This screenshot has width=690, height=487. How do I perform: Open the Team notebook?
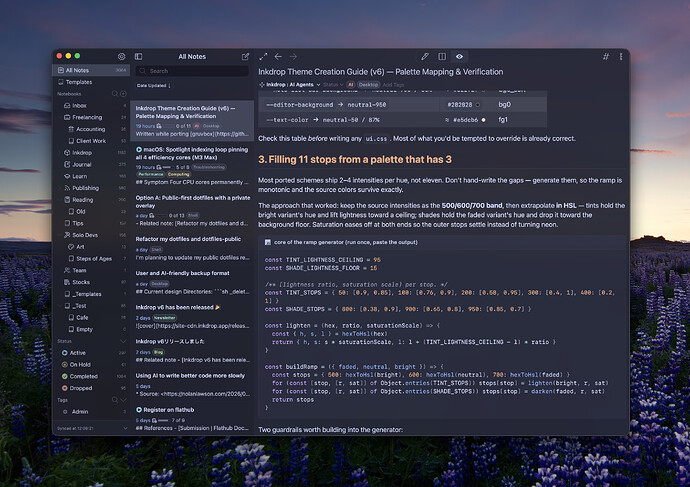tap(91, 271)
